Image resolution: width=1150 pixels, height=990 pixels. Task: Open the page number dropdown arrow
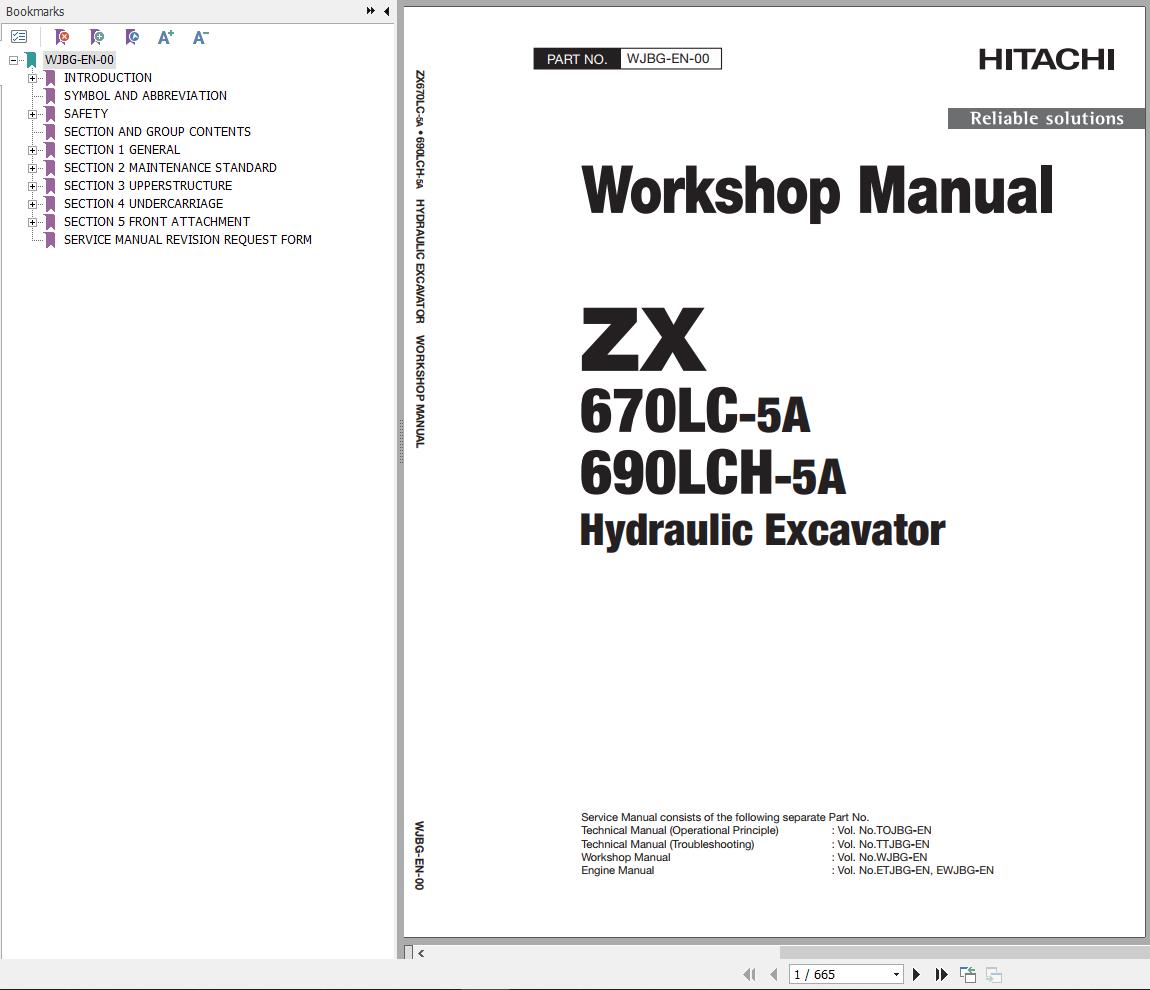tap(896, 975)
